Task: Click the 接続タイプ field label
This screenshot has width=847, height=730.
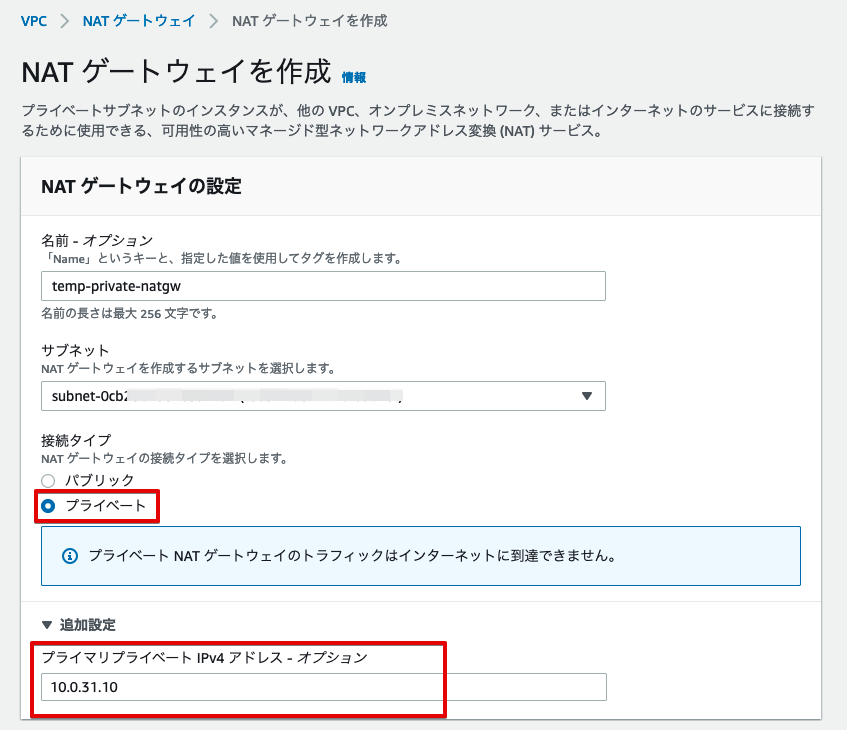Action: 76,440
